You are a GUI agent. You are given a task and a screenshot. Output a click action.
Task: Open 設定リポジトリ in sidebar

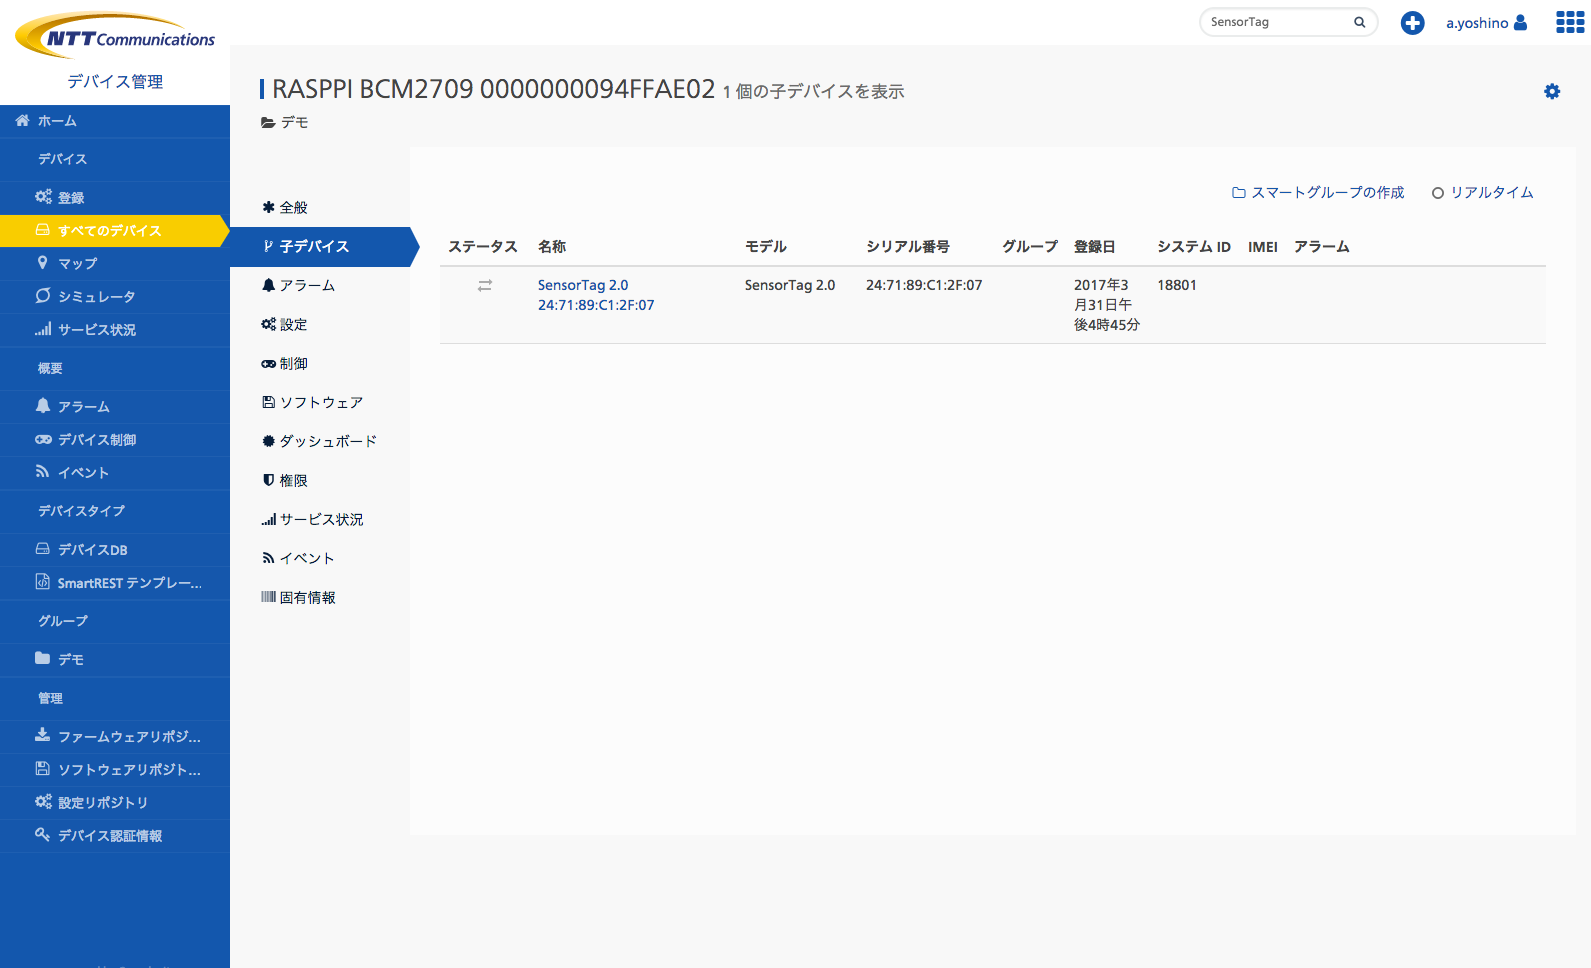pyautogui.click(x=115, y=803)
